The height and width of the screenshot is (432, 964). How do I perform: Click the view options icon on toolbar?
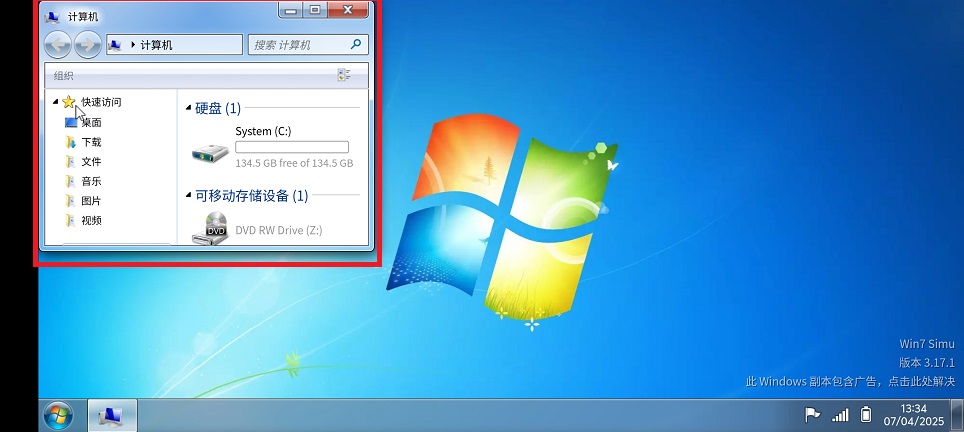coord(344,75)
